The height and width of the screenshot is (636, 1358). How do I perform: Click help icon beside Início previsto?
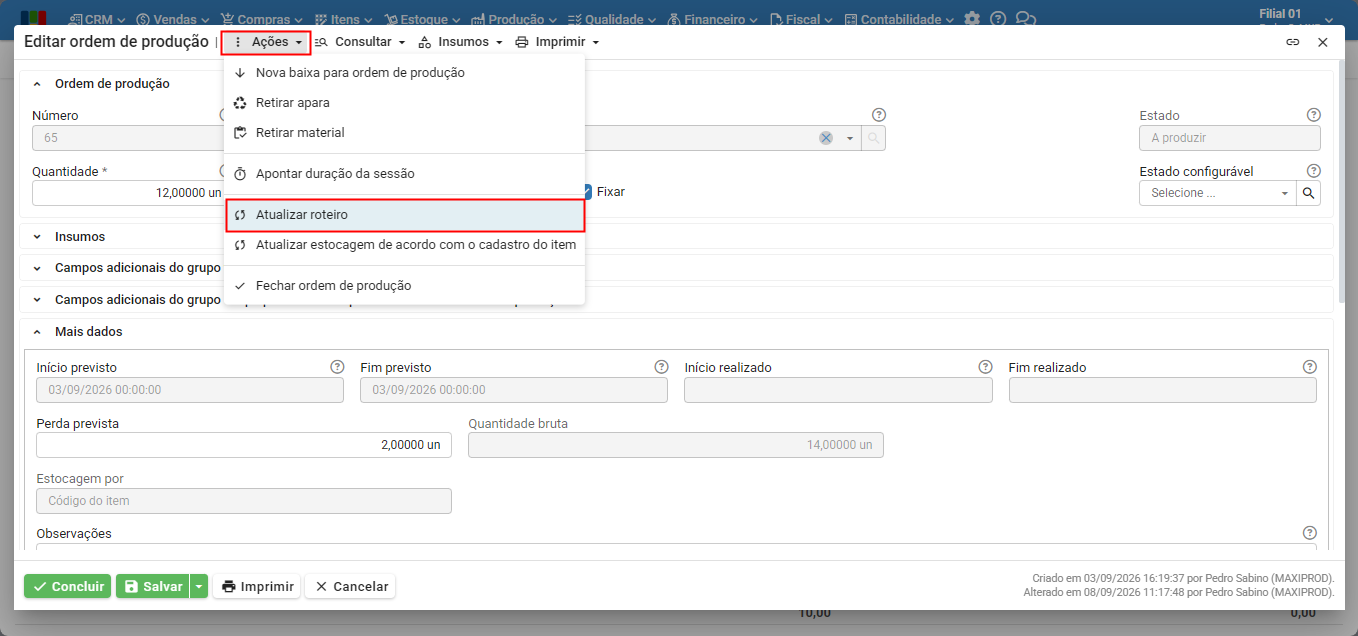click(337, 367)
